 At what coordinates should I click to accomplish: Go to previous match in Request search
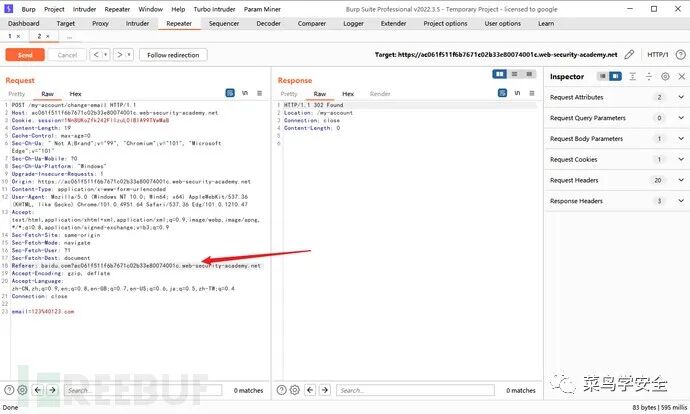[38, 390]
